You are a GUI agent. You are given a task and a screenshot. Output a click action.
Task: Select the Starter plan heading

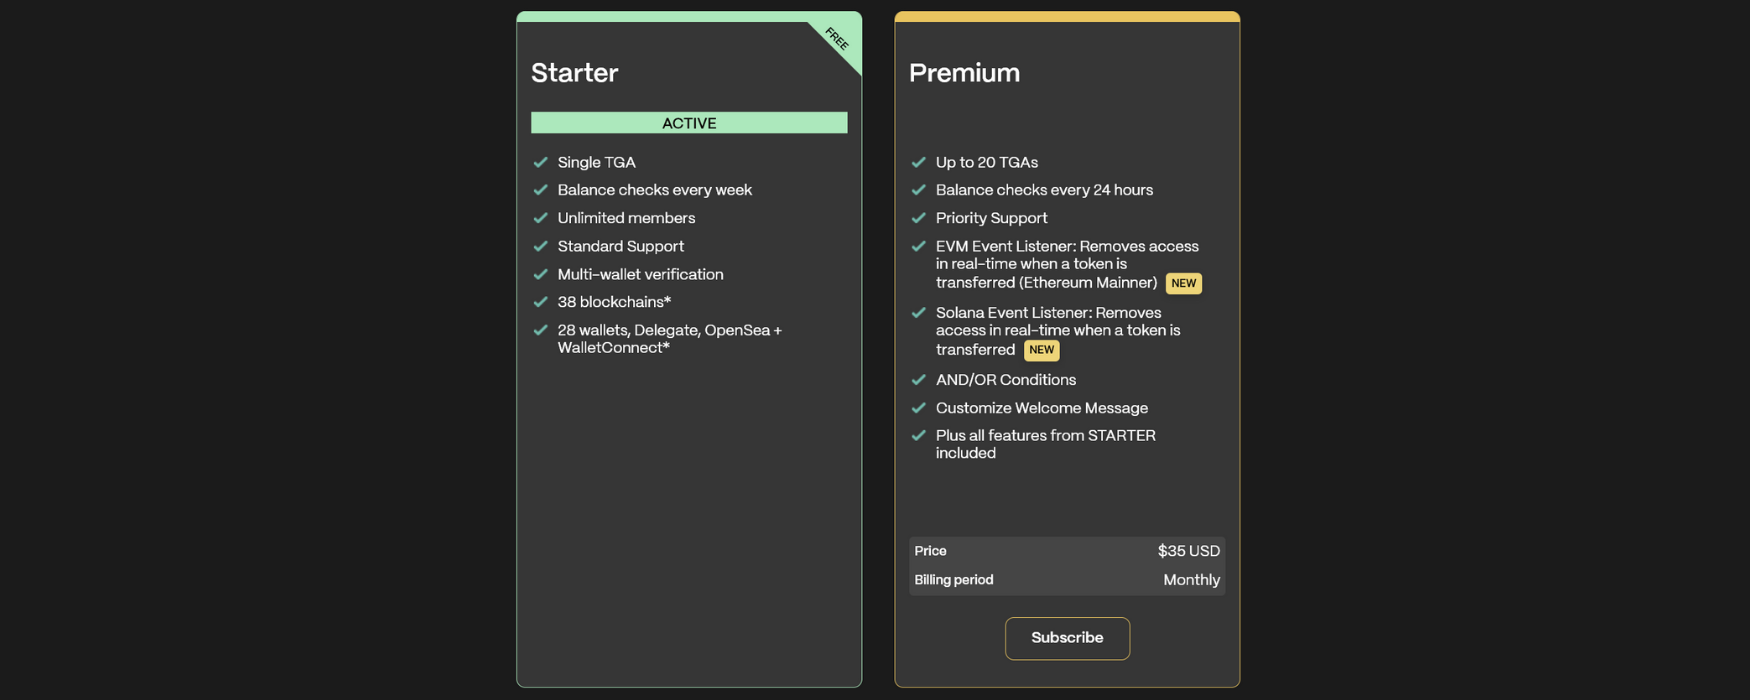pyautogui.click(x=574, y=73)
